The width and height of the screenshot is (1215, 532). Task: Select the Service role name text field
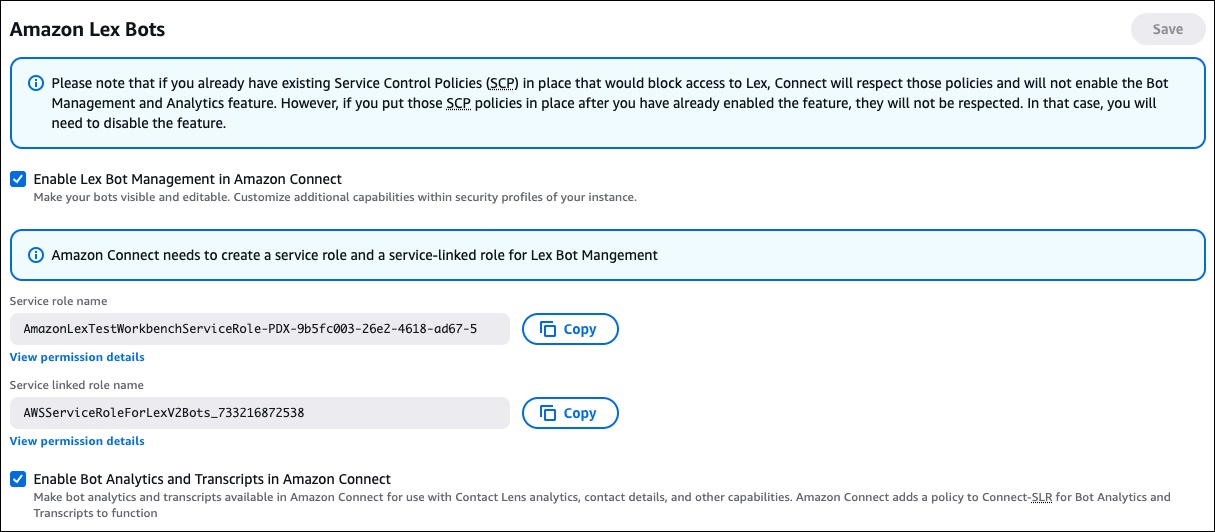click(x=260, y=329)
